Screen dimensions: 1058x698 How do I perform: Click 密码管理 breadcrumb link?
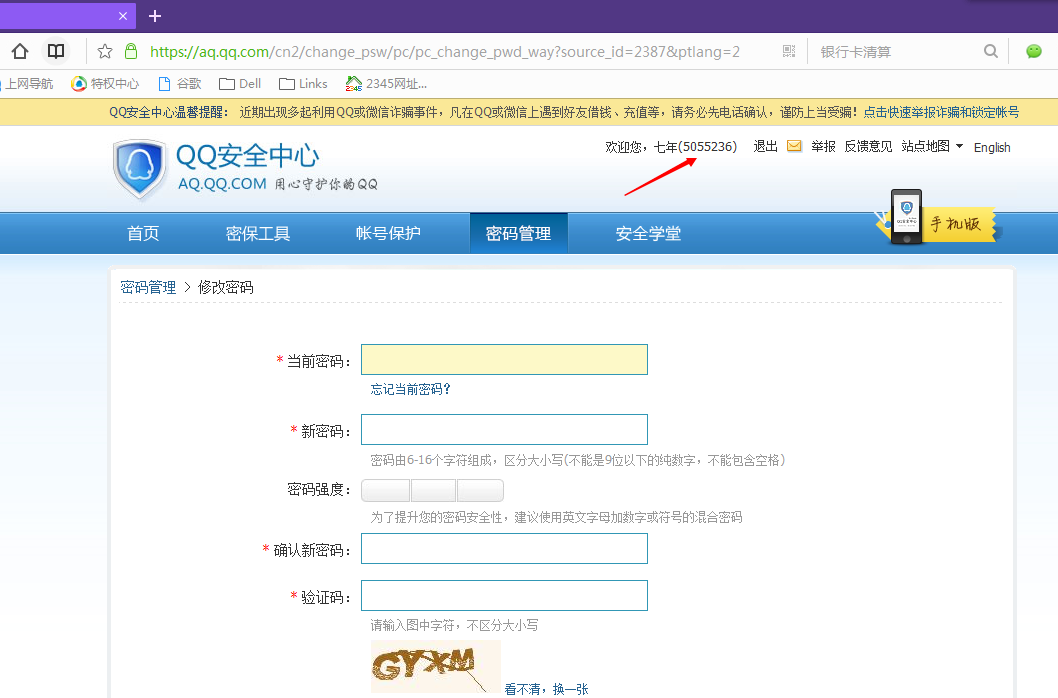148,288
